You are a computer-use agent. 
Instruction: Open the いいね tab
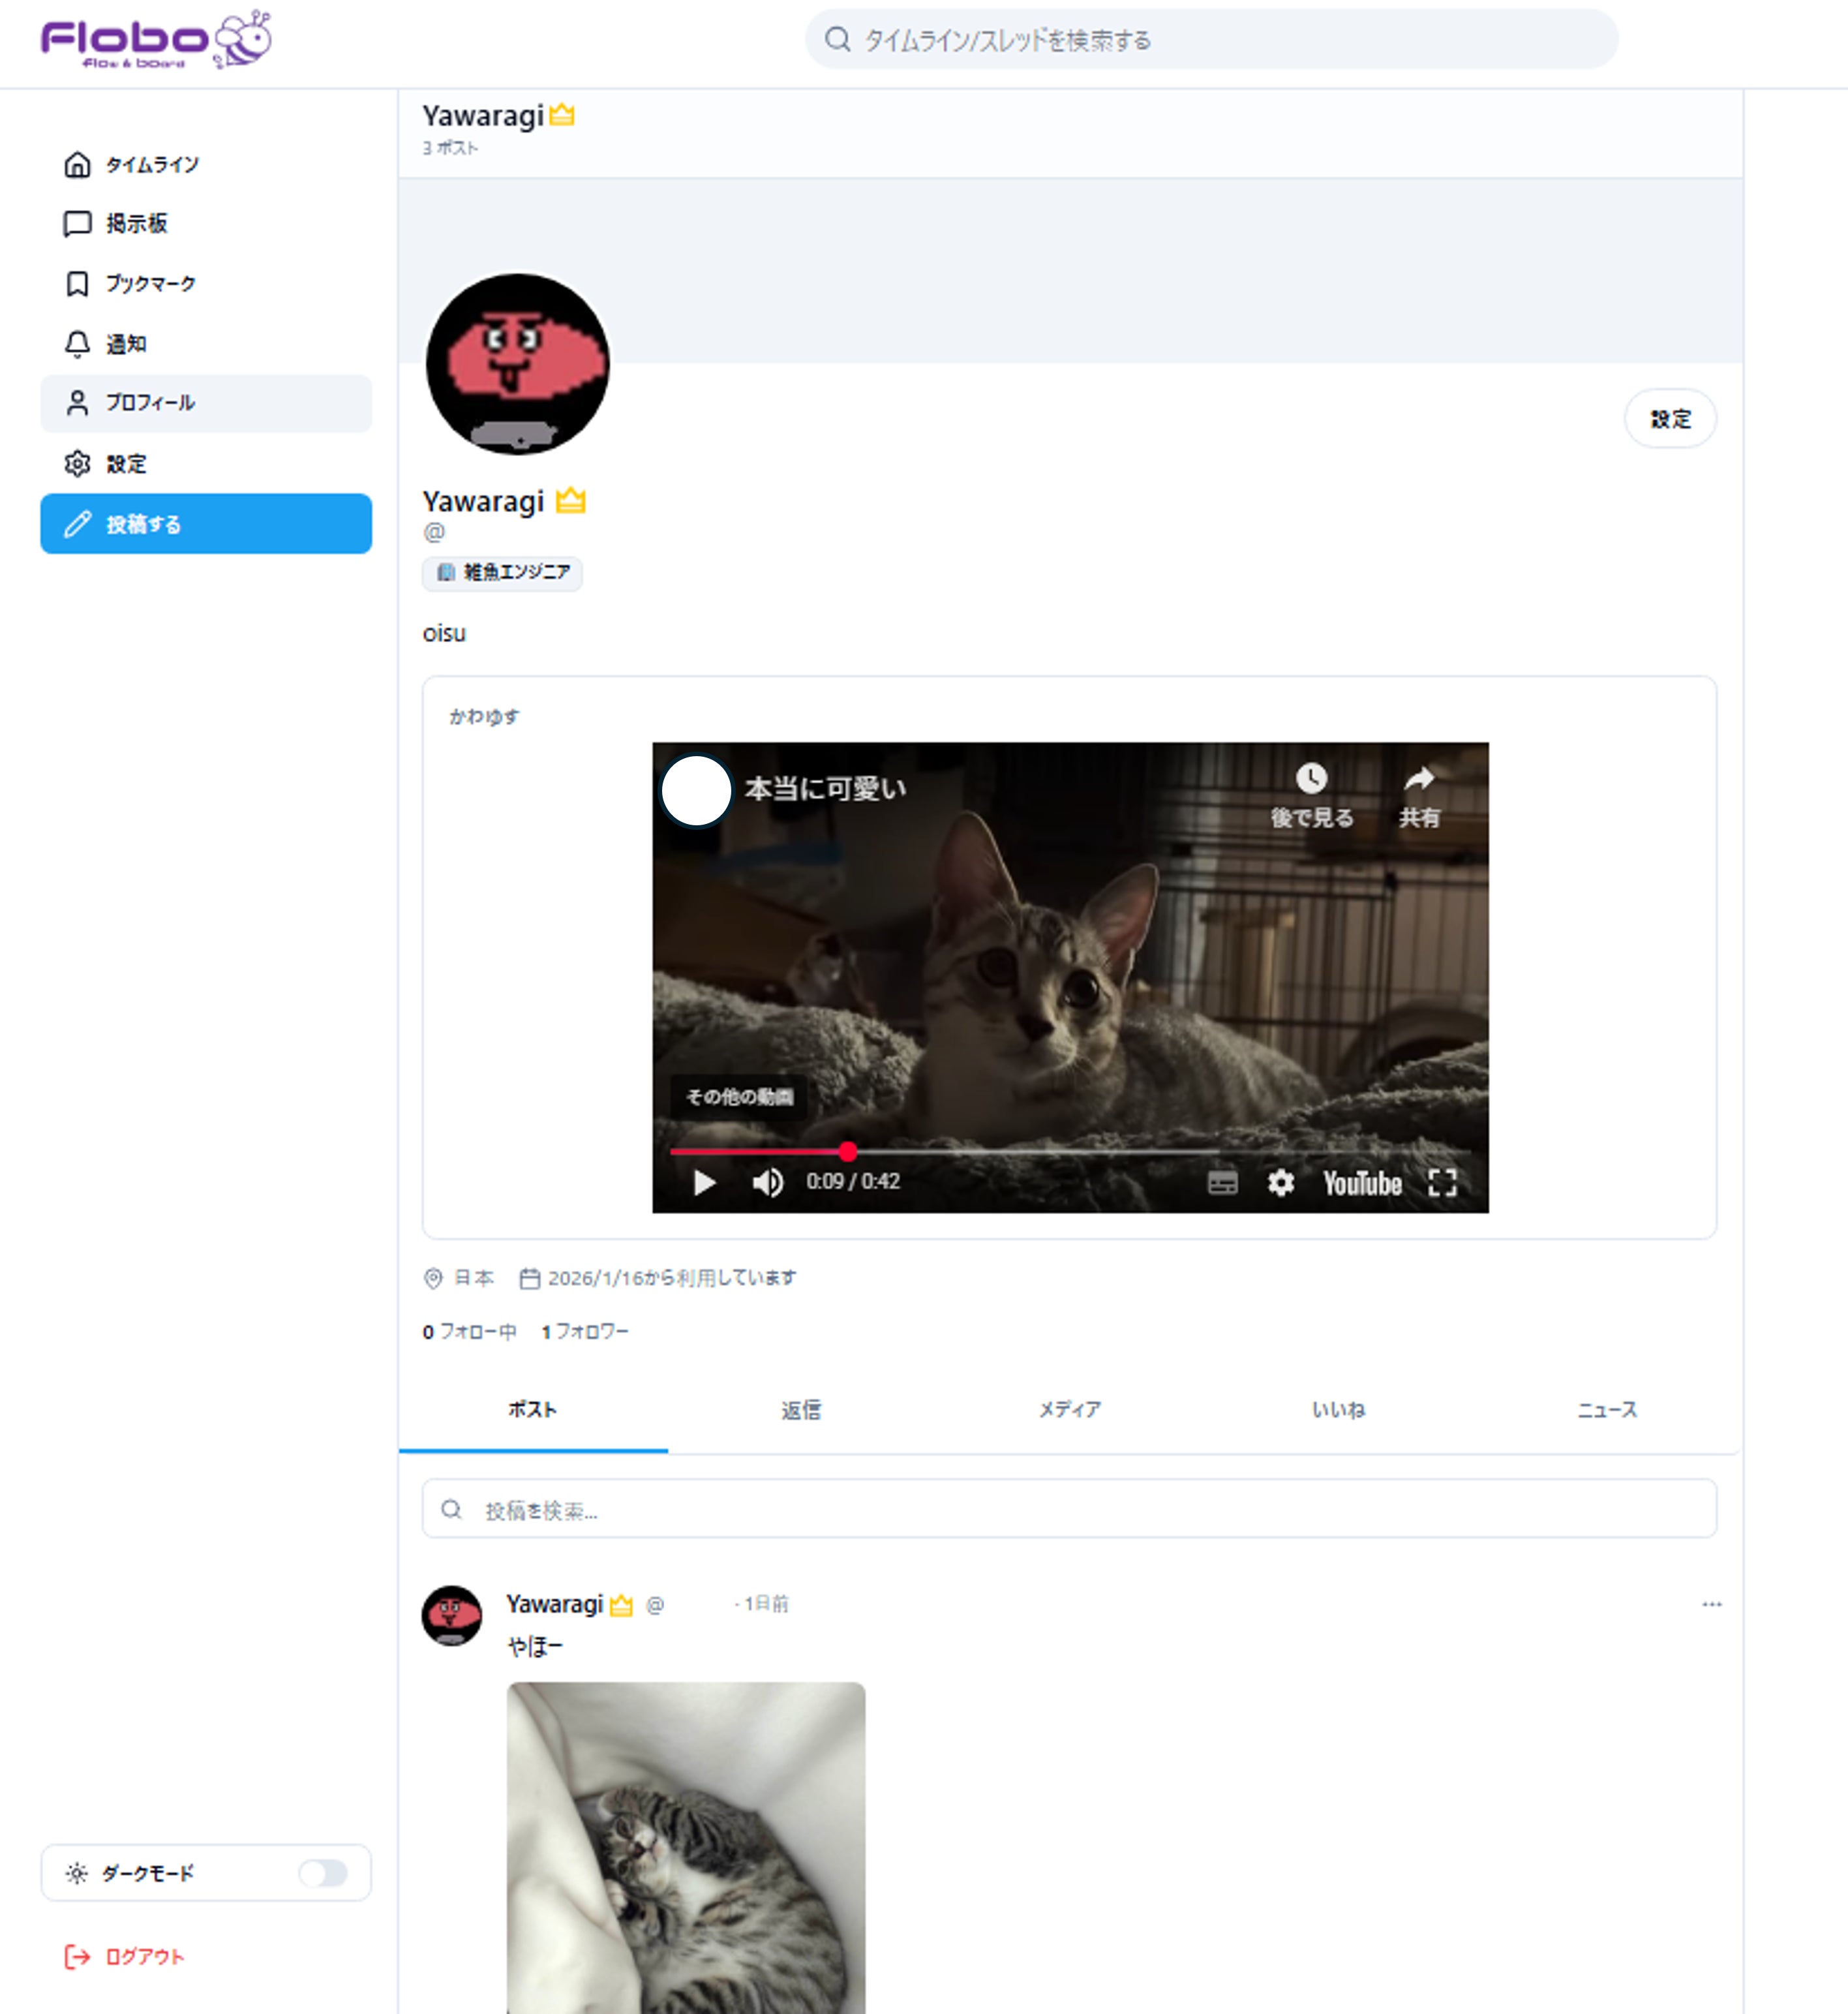point(1338,1410)
